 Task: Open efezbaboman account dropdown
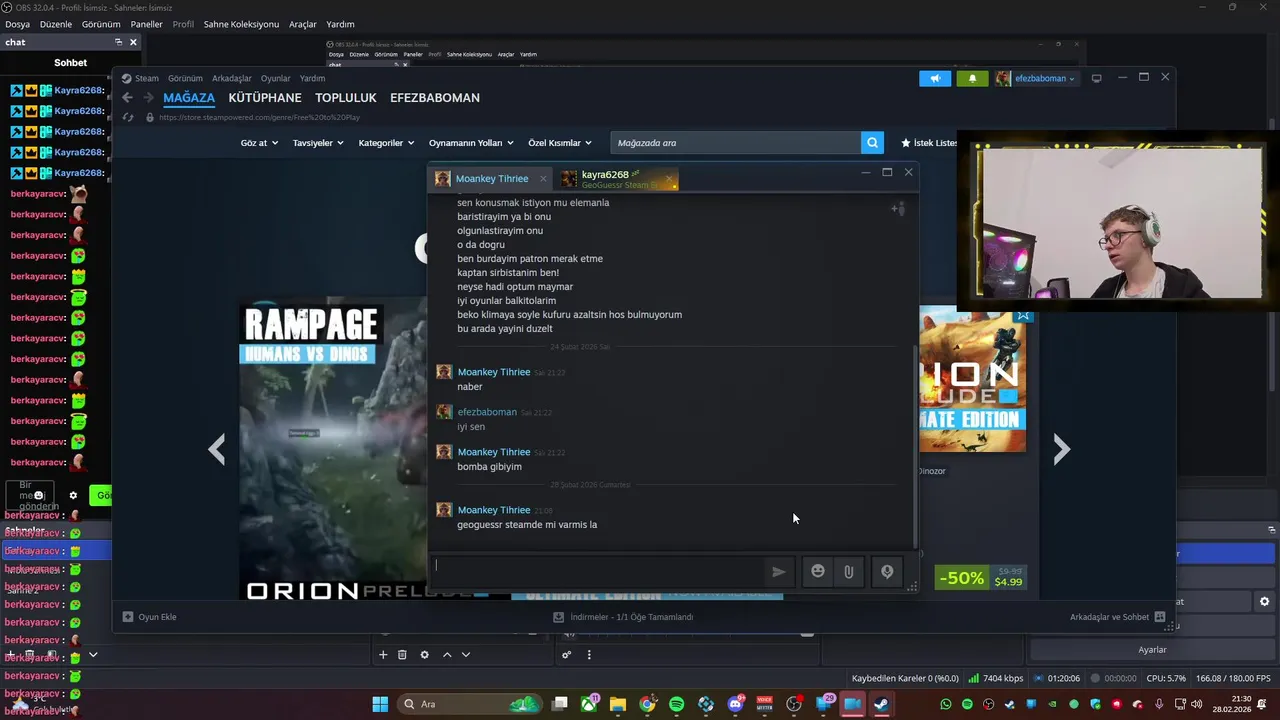pyautogui.click(x=1036, y=79)
